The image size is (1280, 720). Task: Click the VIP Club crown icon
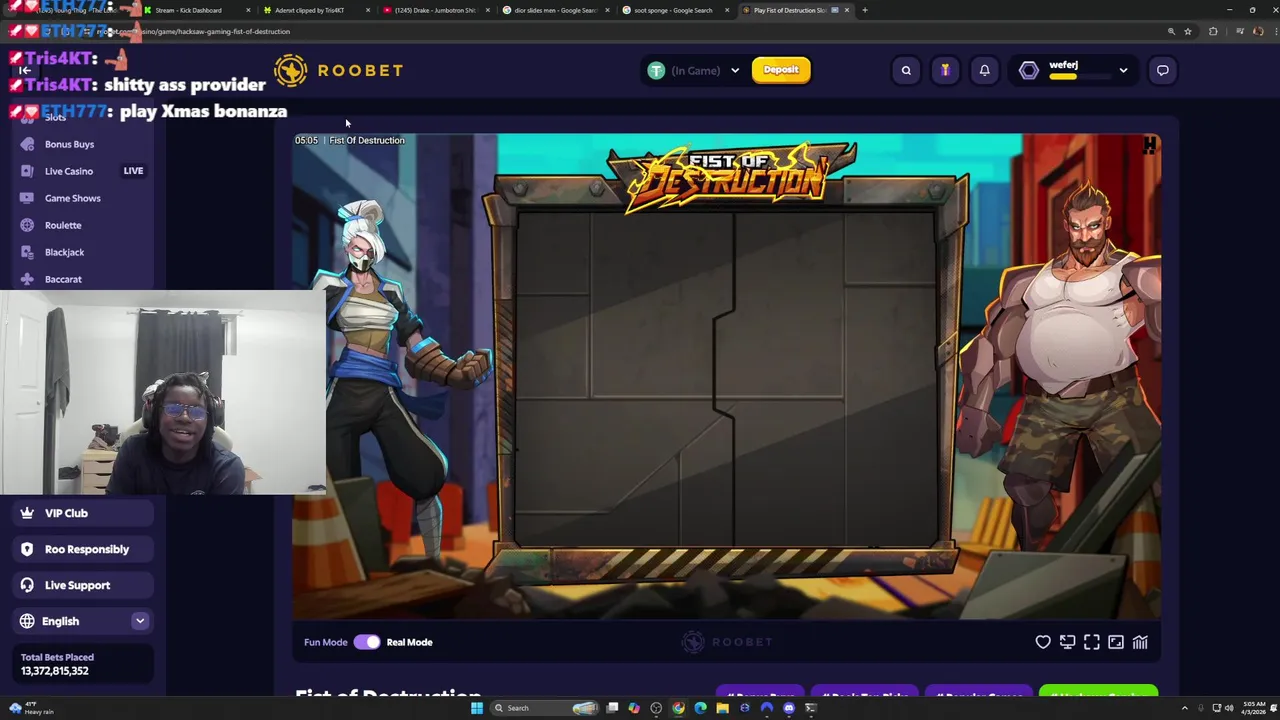coord(27,513)
